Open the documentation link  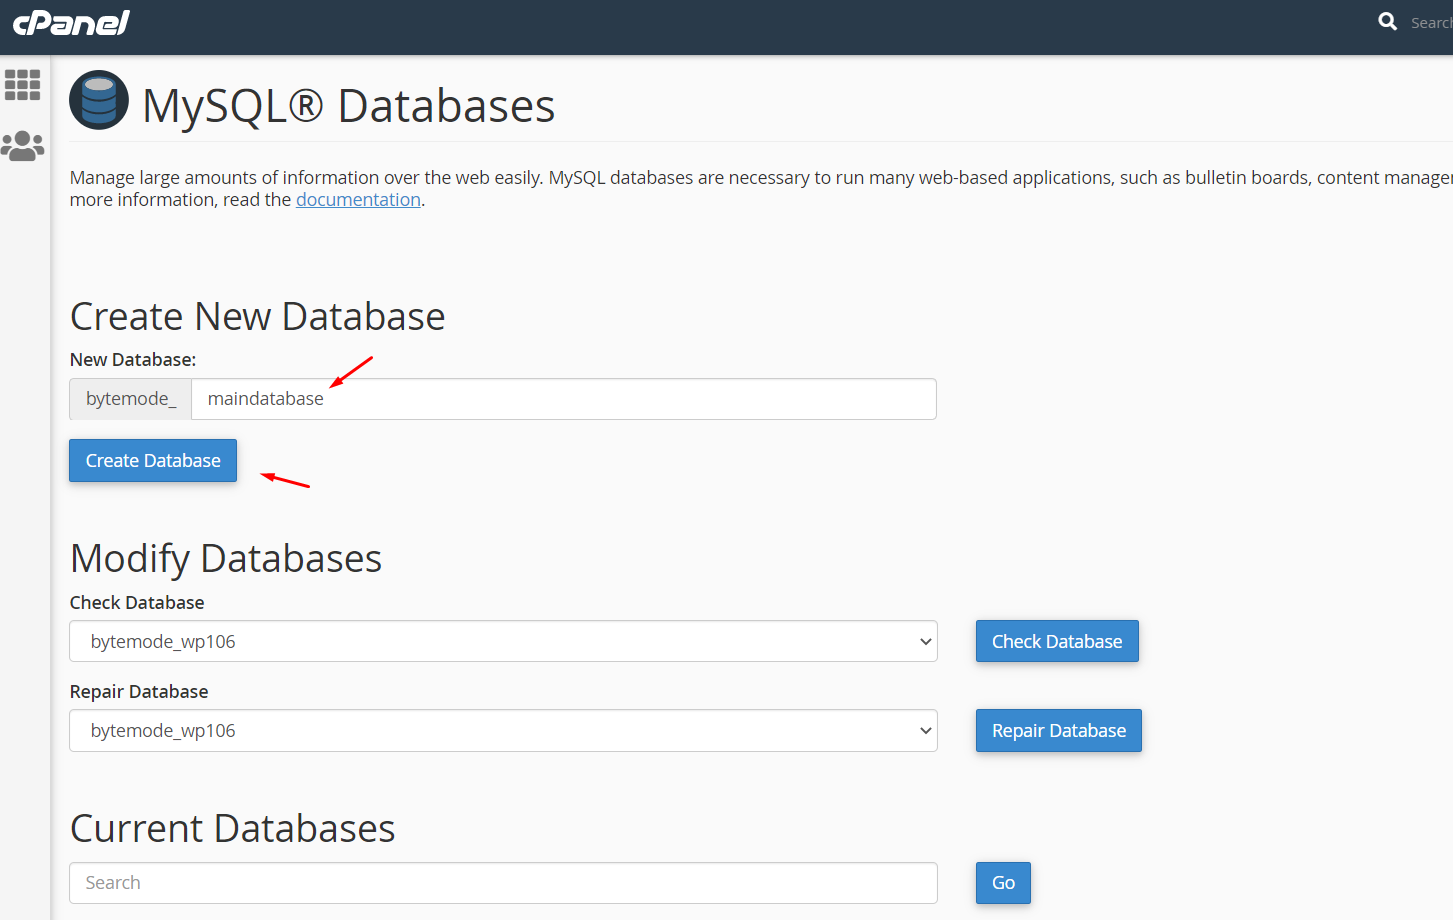pyautogui.click(x=358, y=200)
